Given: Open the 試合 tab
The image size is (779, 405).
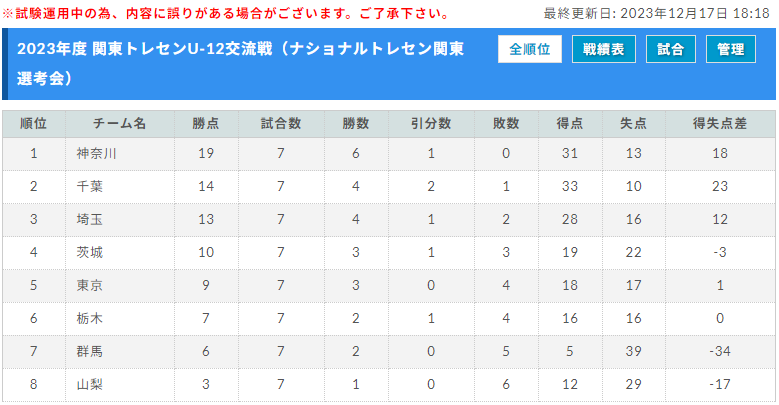Looking at the screenshot, I should coord(671,49).
